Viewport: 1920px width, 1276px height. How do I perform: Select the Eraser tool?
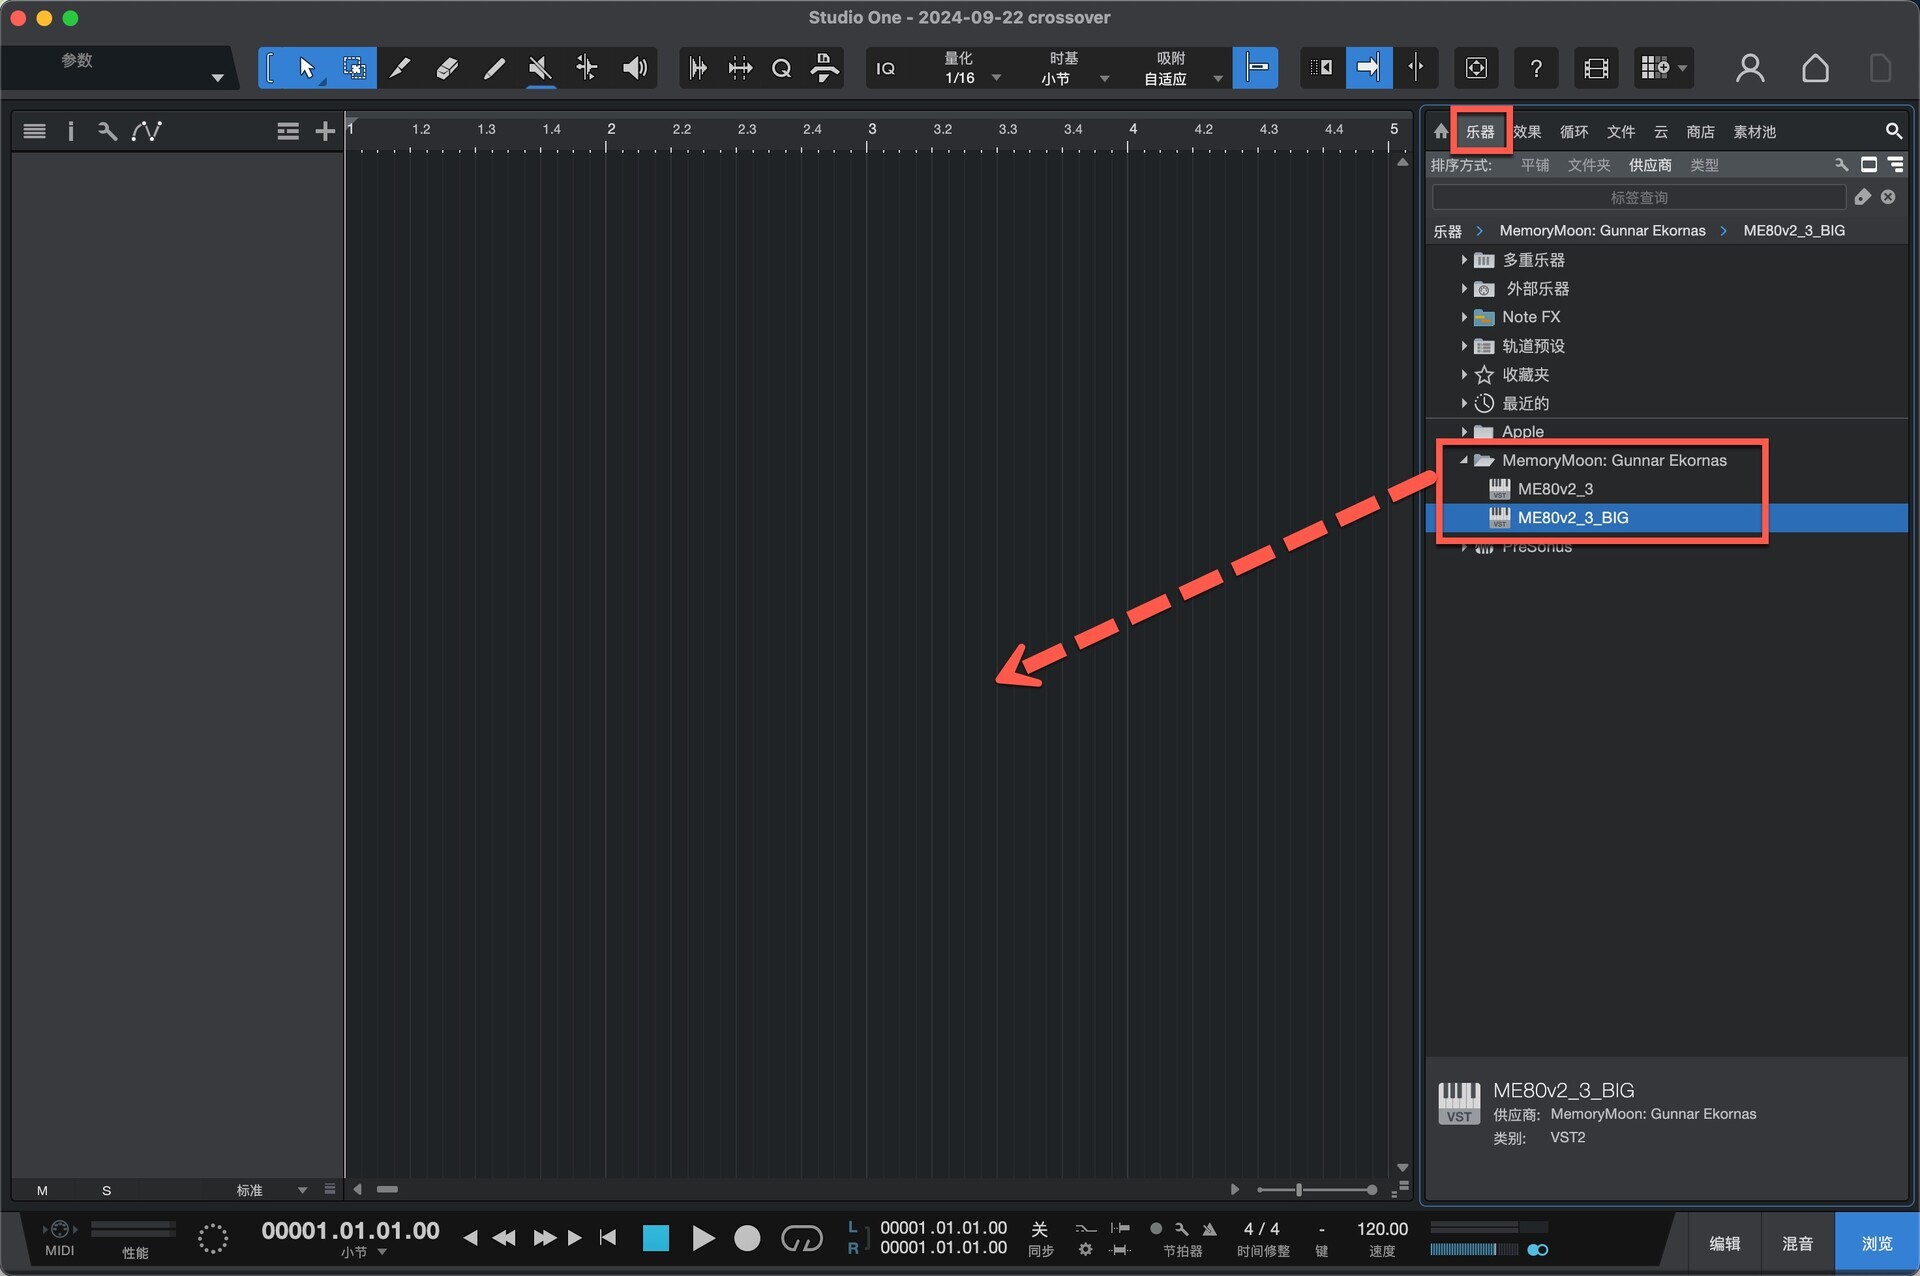[x=447, y=68]
